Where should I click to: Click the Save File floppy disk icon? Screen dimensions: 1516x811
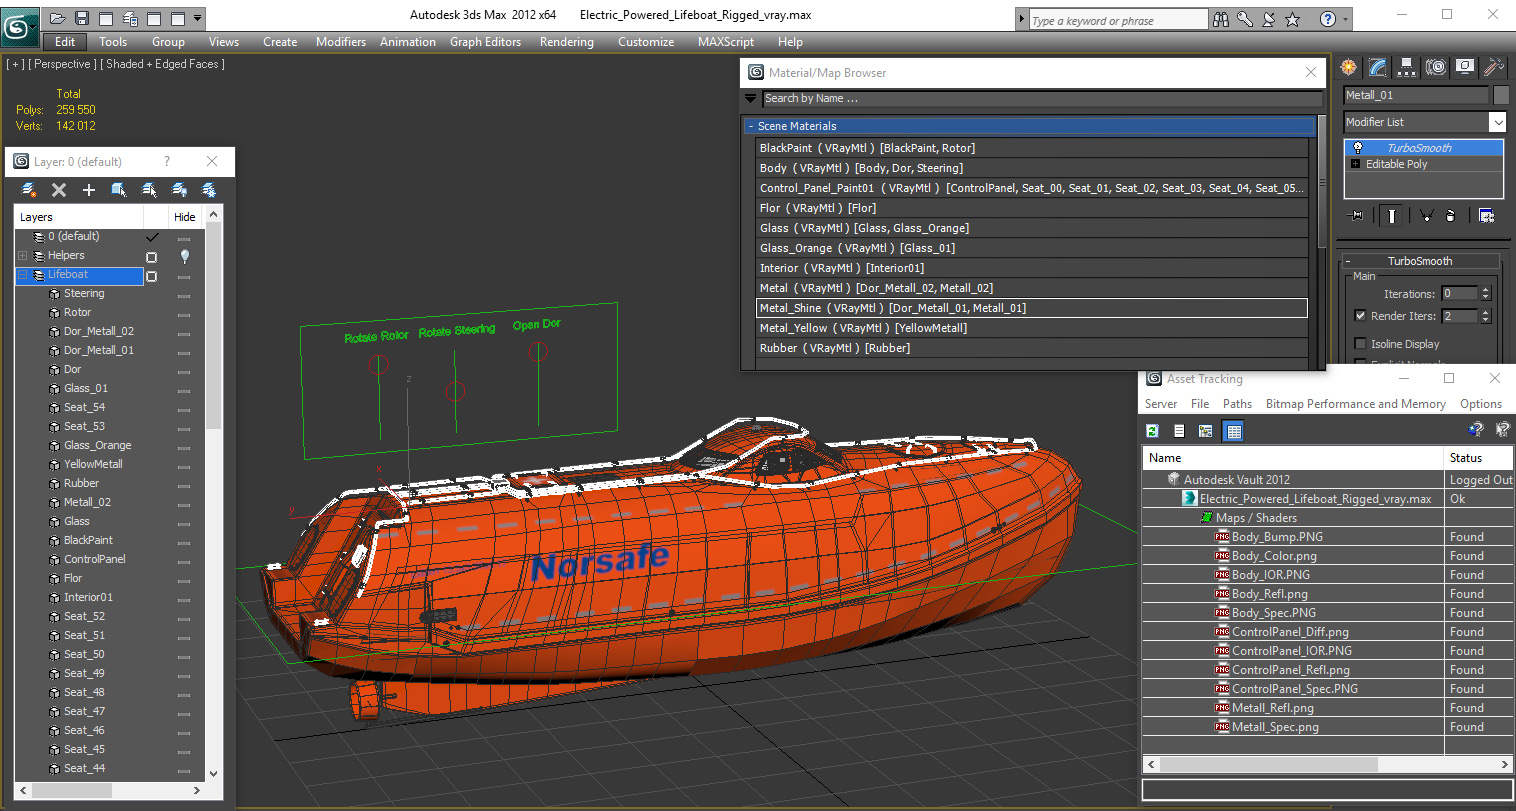(x=82, y=18)
